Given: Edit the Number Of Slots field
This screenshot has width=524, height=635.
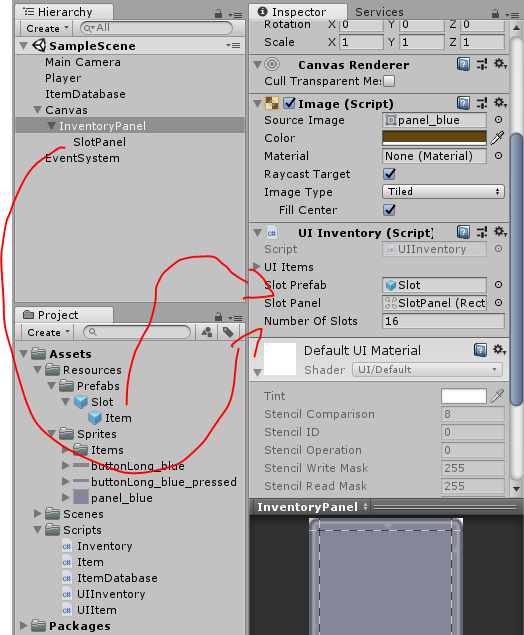Looking at the screenshot, I should tap(443, 321).
